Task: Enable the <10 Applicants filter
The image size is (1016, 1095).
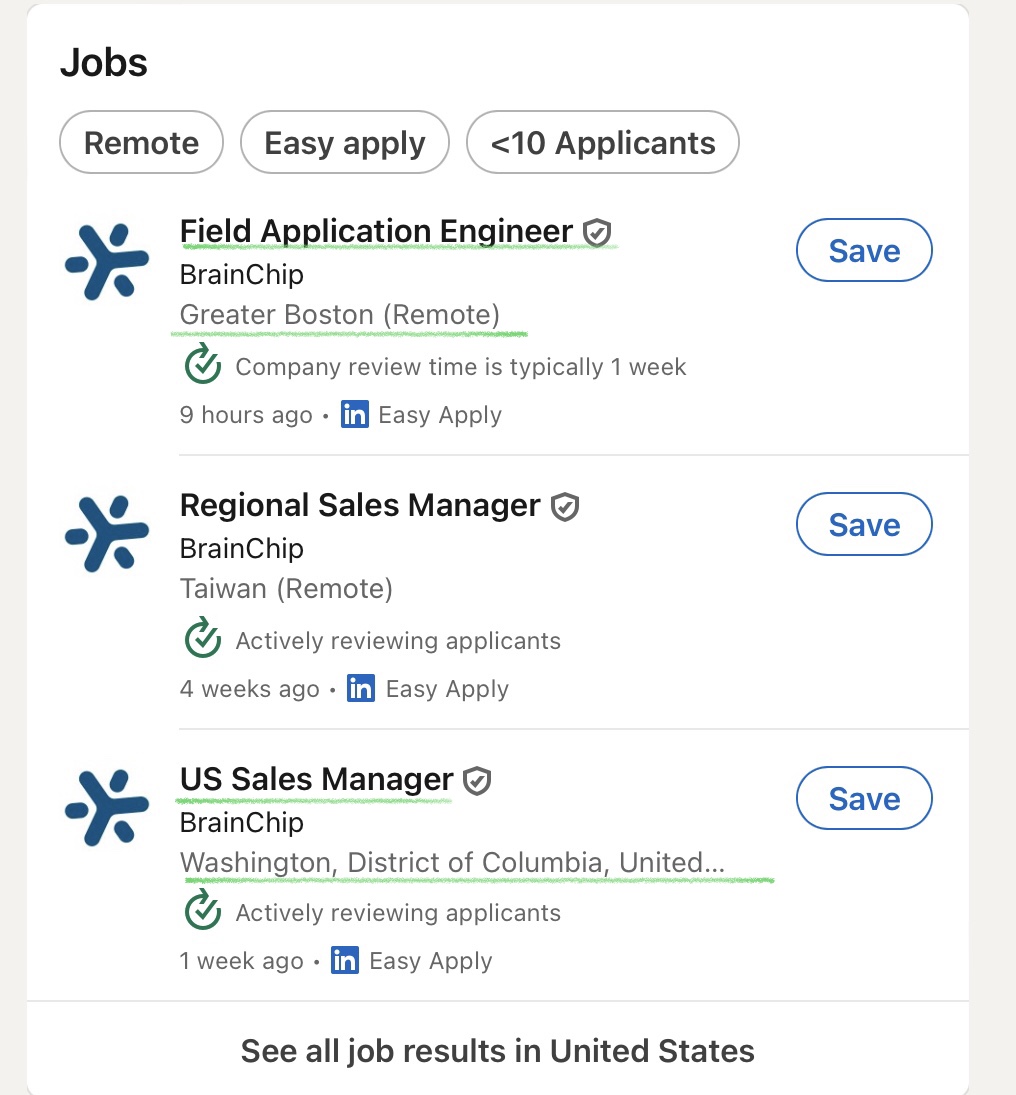Action: pos(602,143)
